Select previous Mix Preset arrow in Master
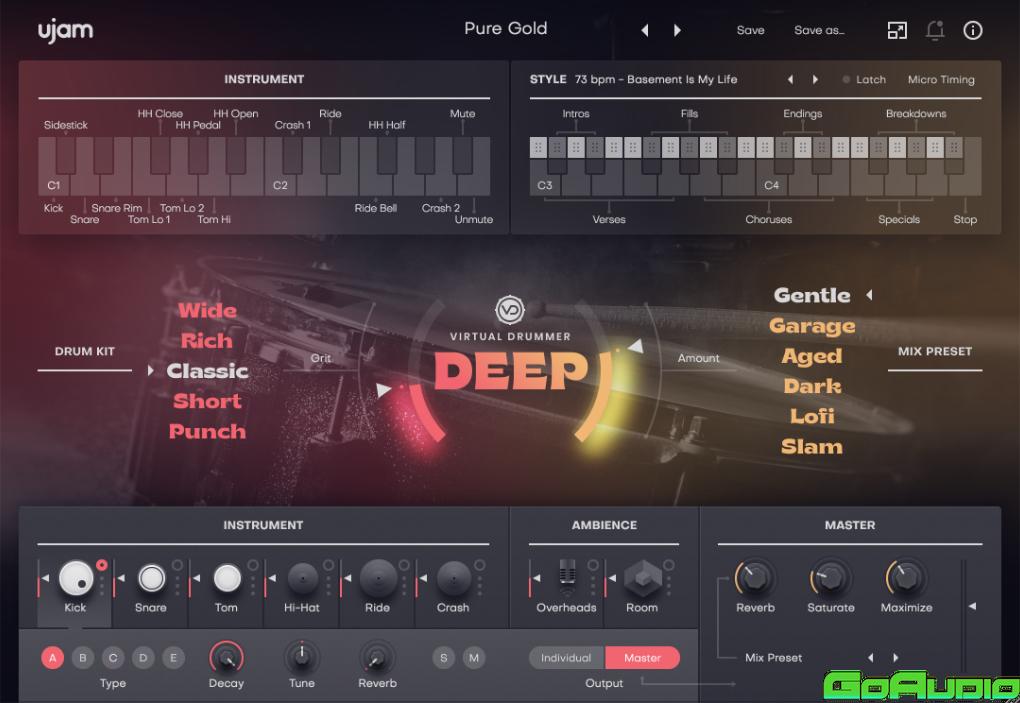Screen dimensions: 1020x703 pos(870,657)
